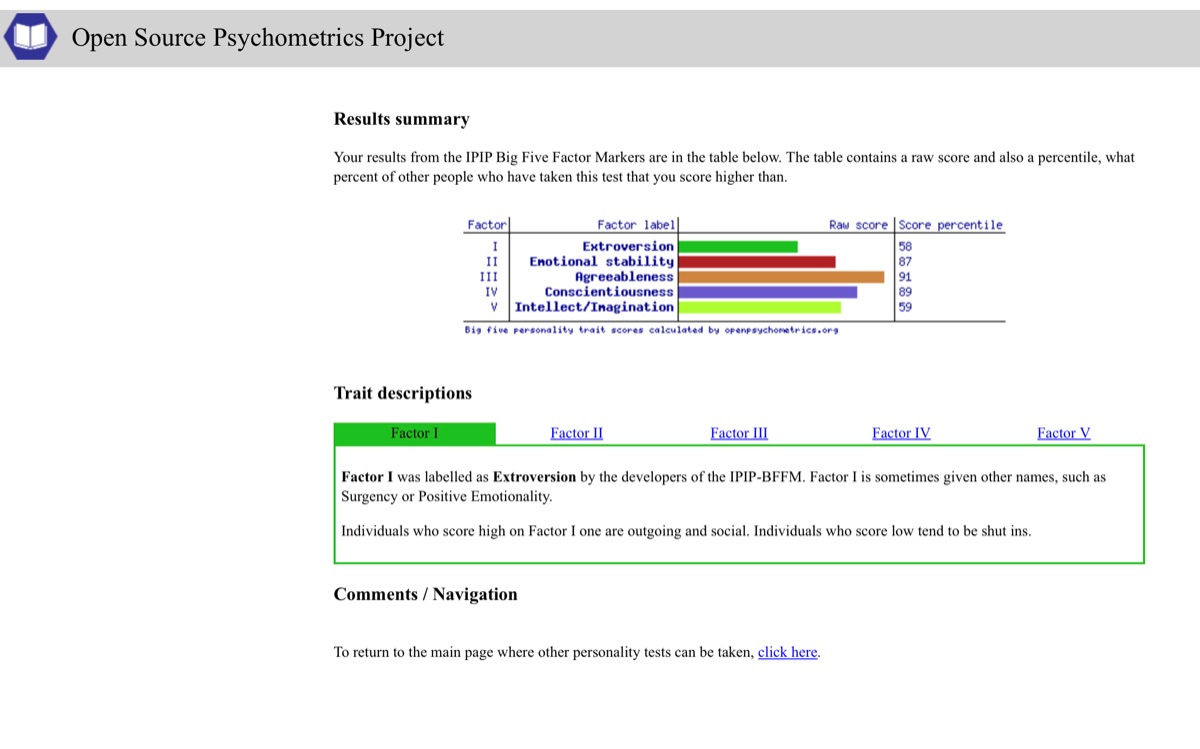The width and height of the screenshot is (1200, 749).
Task: Follow the "click here" main page link
Action: click(787, 652)
